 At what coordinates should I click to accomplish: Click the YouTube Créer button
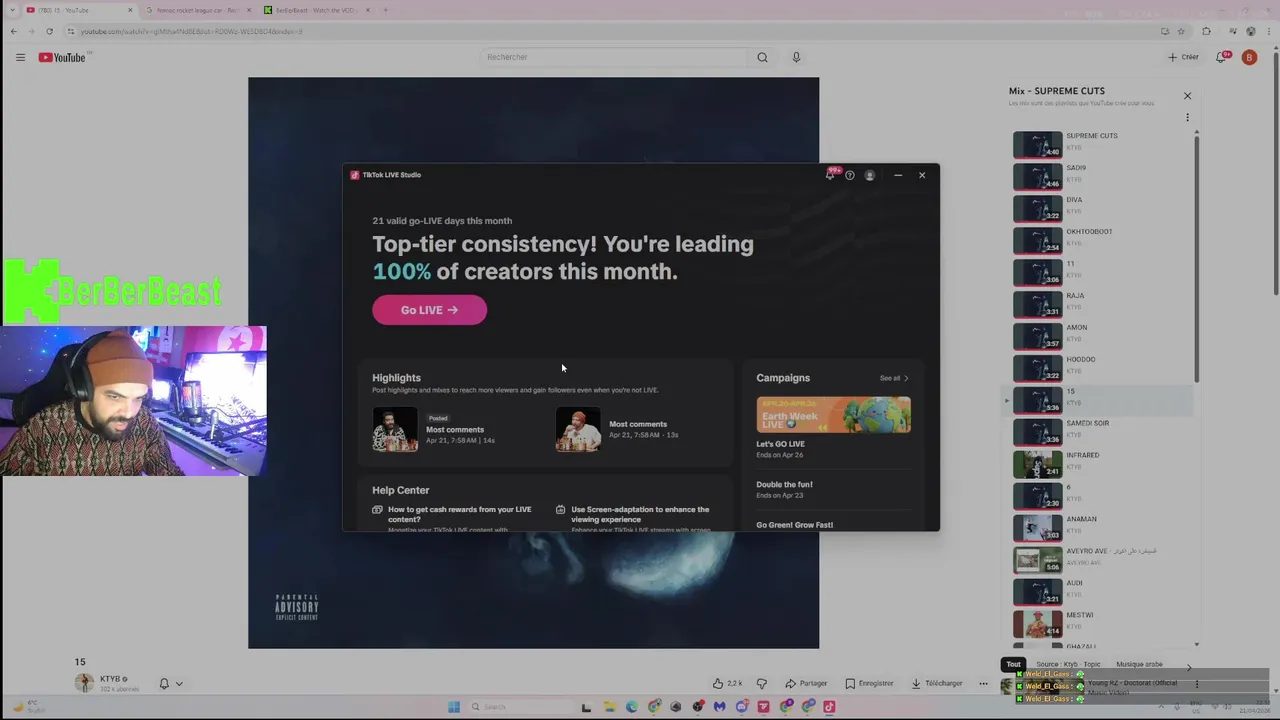1183,57
